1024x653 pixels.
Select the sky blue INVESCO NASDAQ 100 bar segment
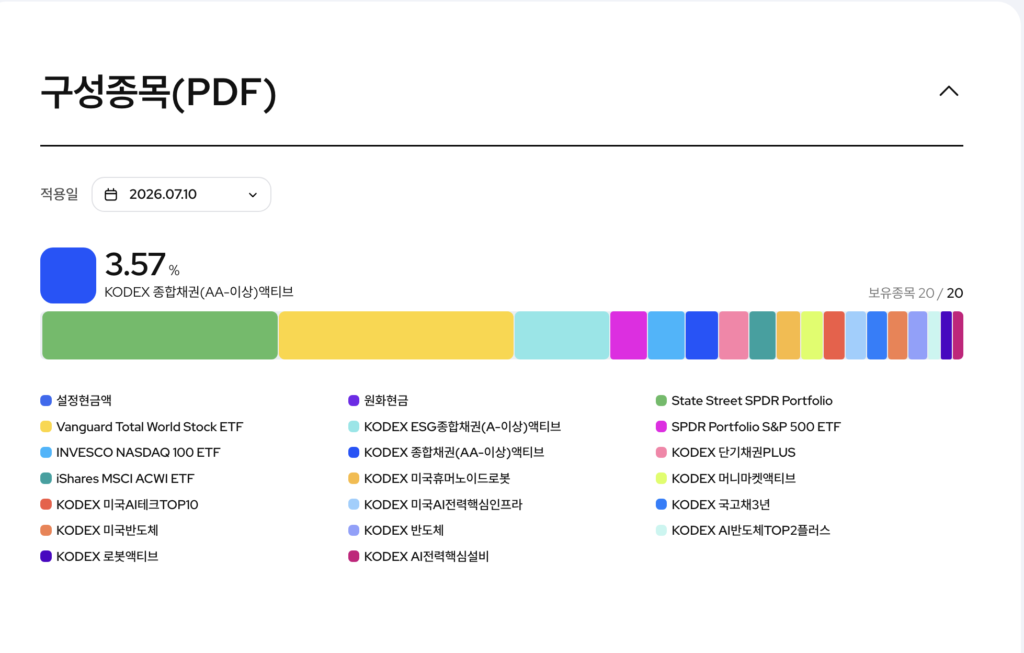666,336
